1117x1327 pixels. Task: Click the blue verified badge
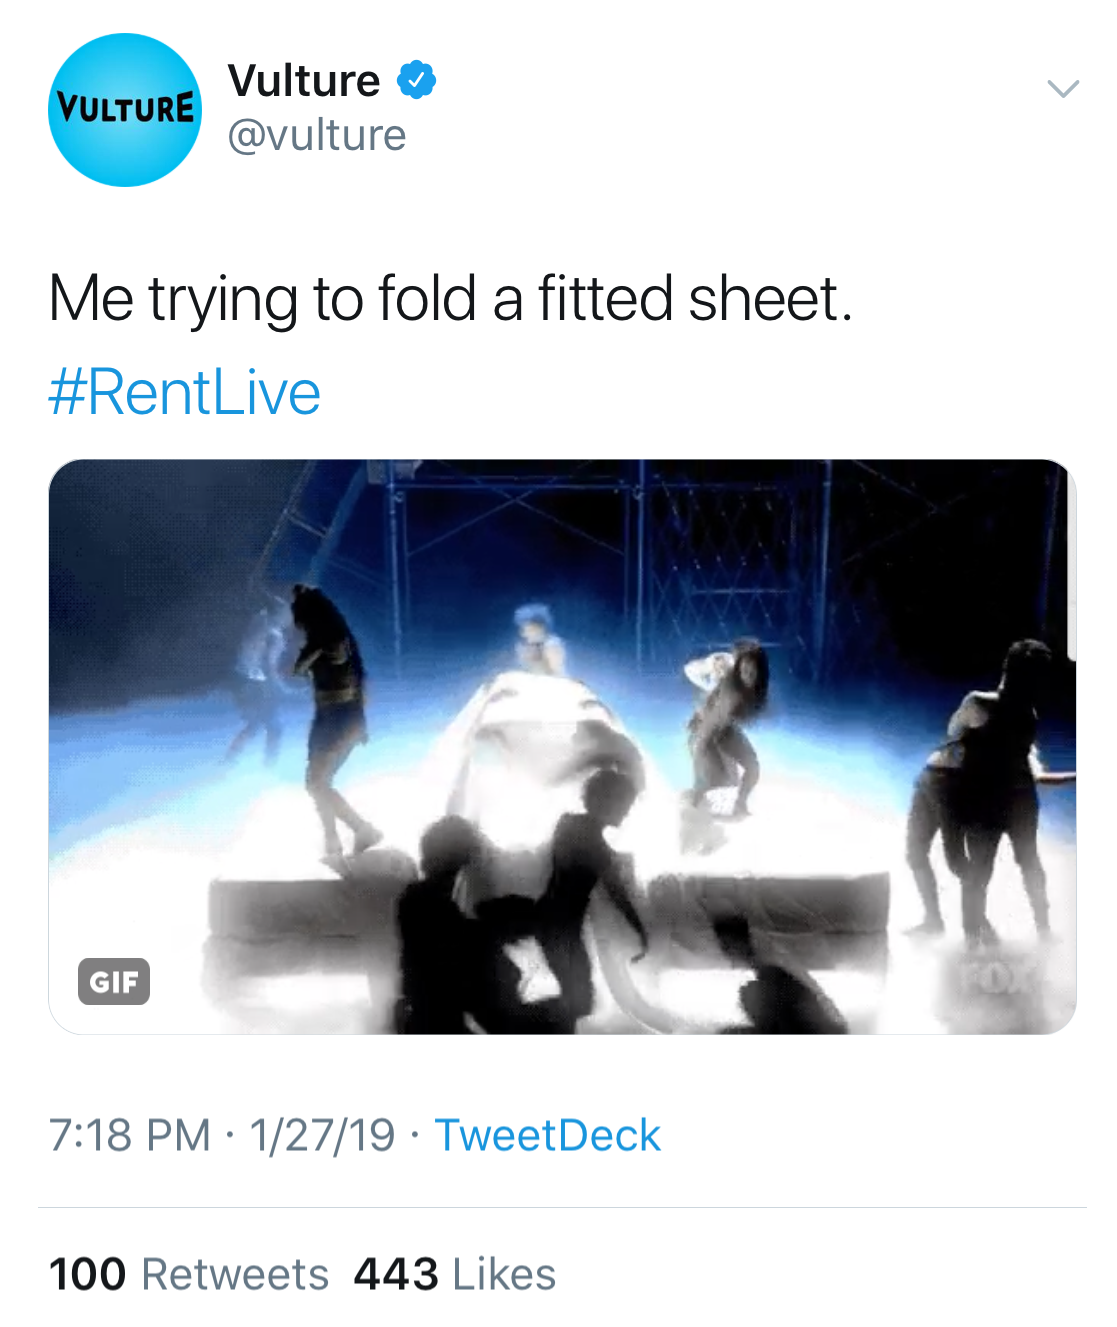coord(416,80)
